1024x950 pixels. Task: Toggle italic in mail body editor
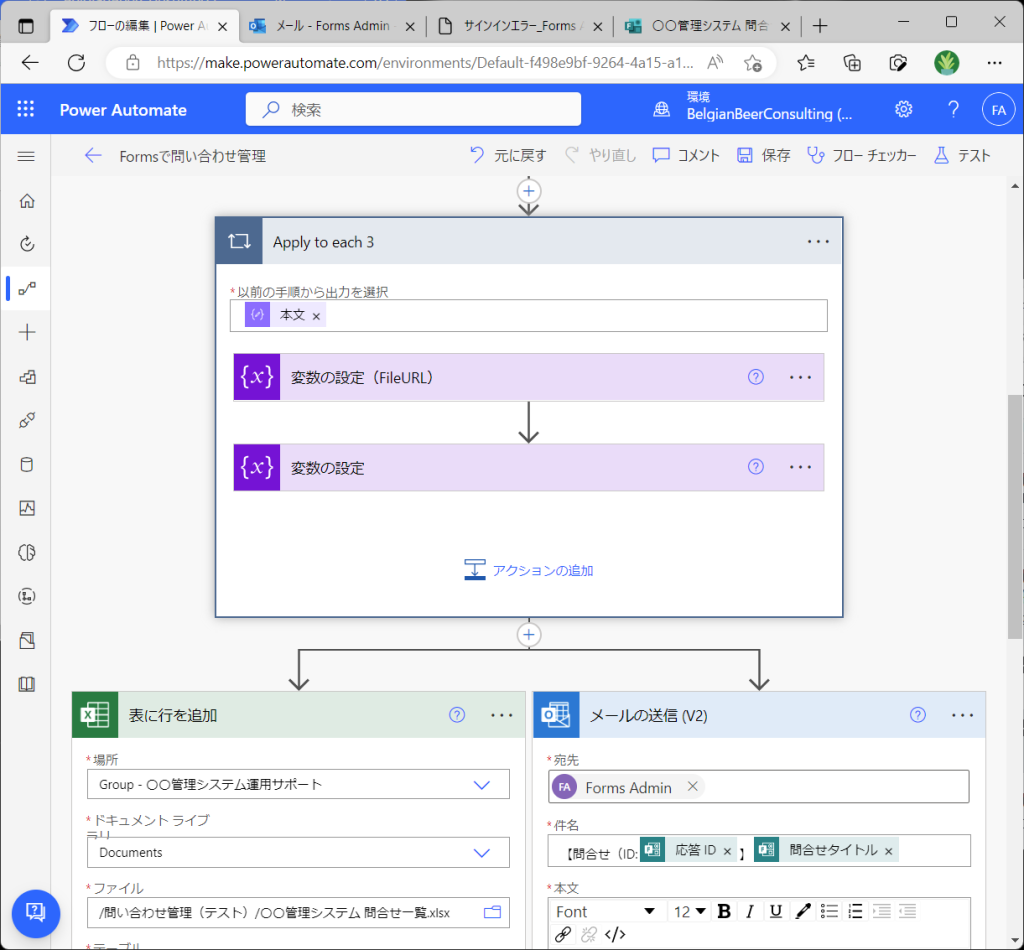pyautogui.click(x=750, y=911)
